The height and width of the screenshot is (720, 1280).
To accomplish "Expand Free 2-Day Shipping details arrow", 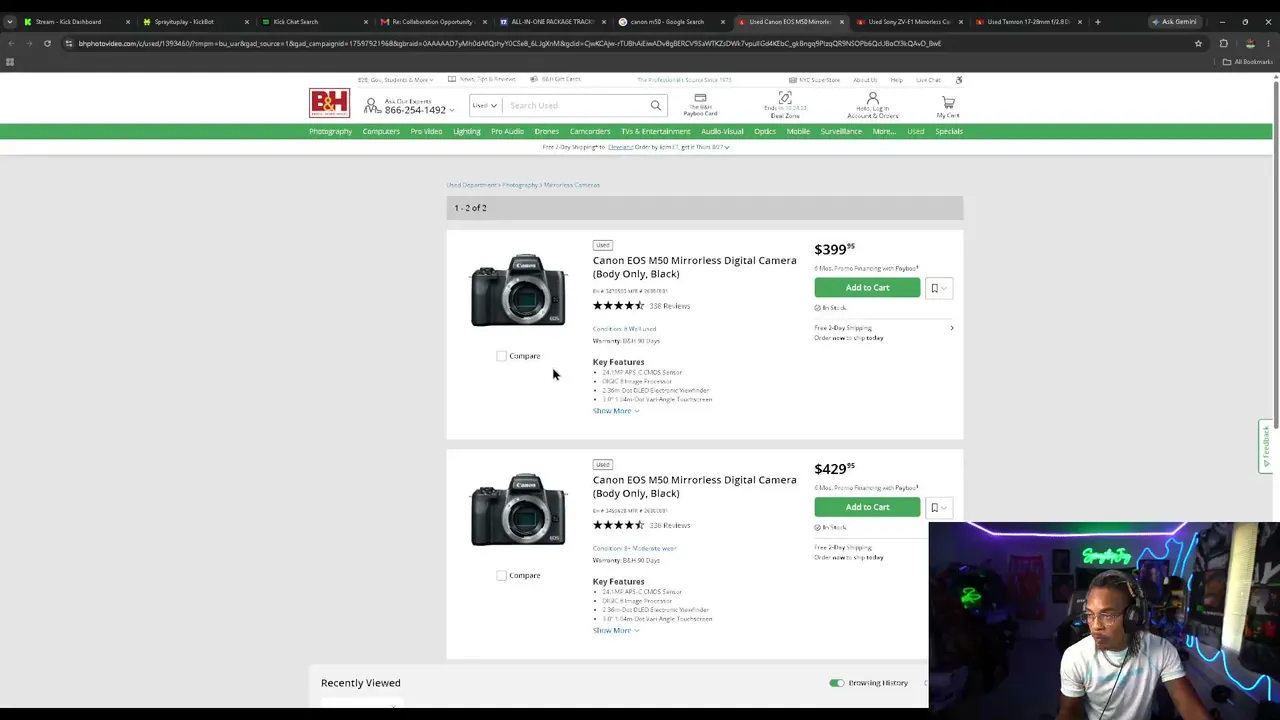I will (x=951, y=328).
